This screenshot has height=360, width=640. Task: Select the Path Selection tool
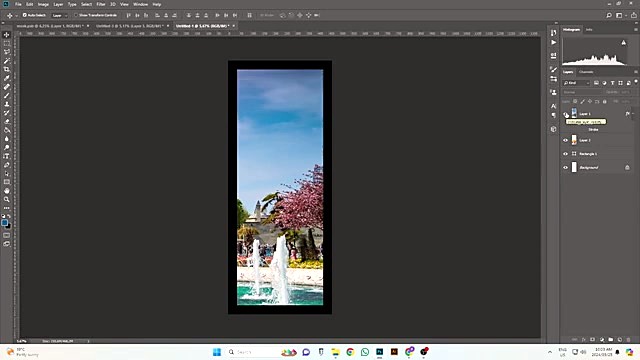(7, 173)
